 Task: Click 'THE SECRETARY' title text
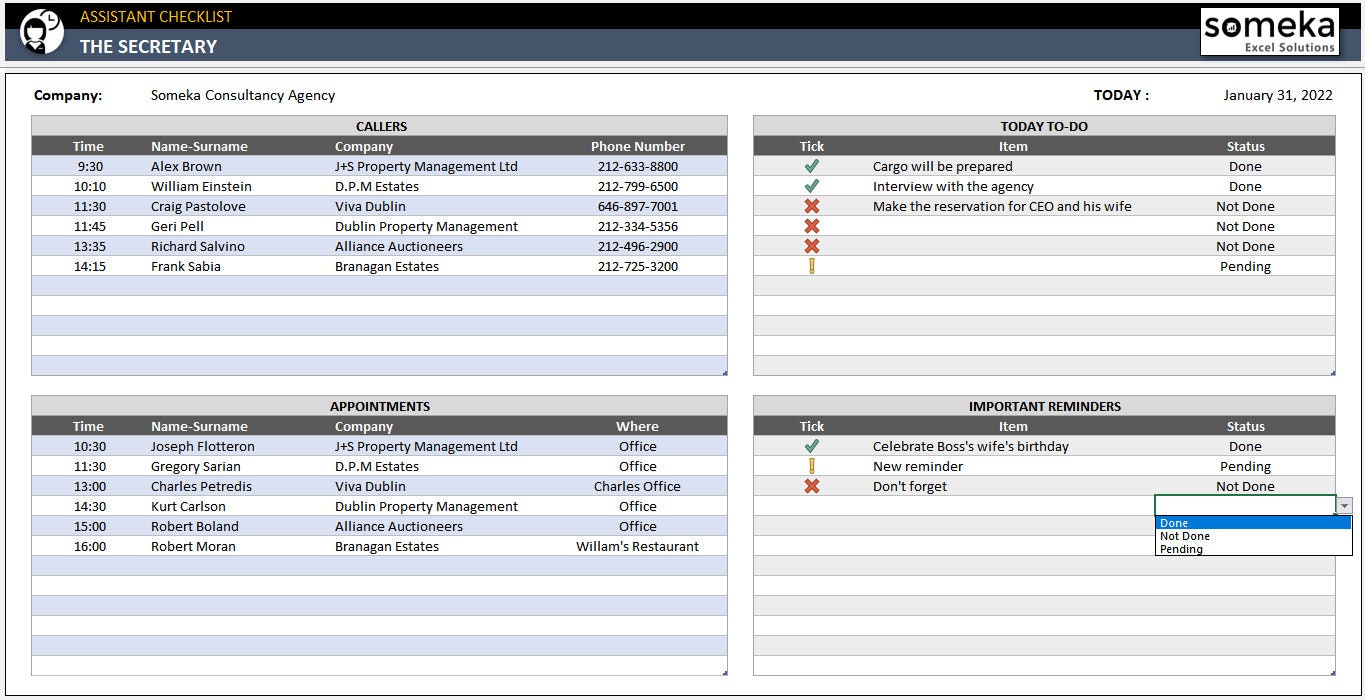pos(147,46)
